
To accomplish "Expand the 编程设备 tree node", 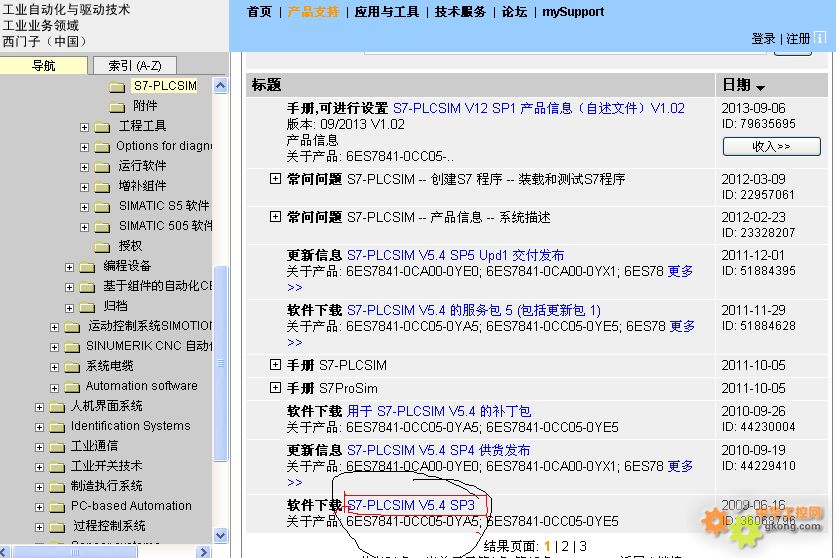I will tap(69, 267).
